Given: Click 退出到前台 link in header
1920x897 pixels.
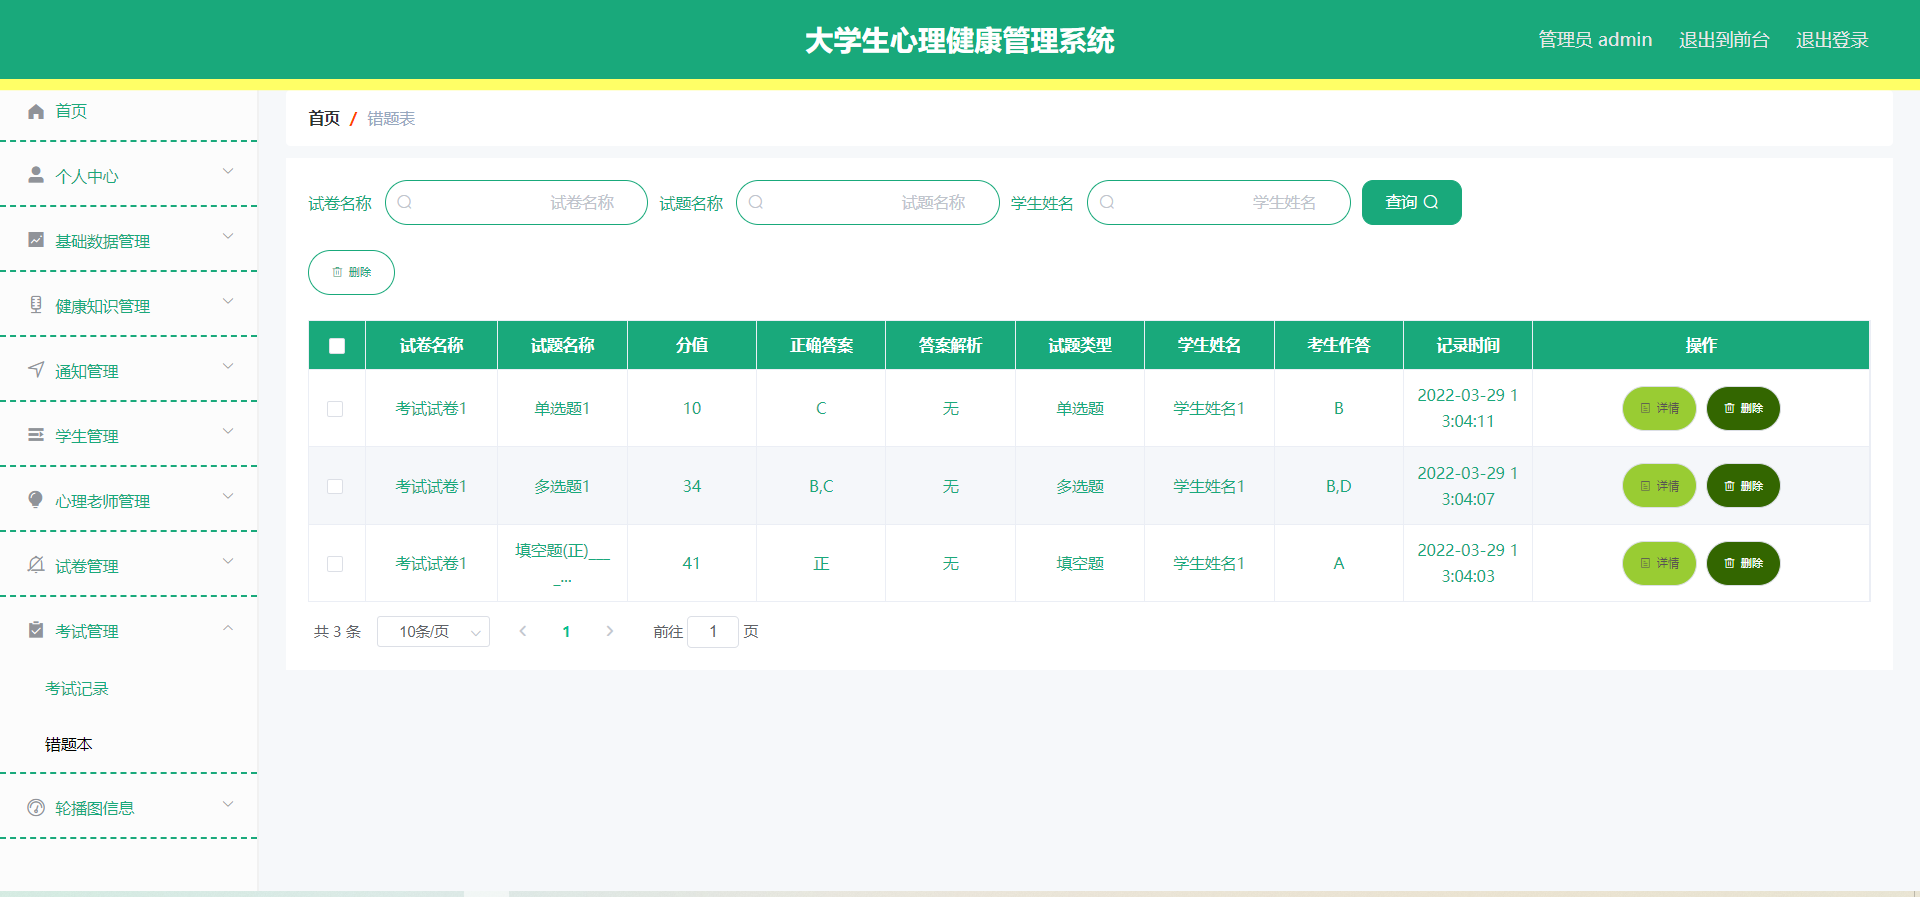Looking at the screenshot, I should tap(1724, 40).
